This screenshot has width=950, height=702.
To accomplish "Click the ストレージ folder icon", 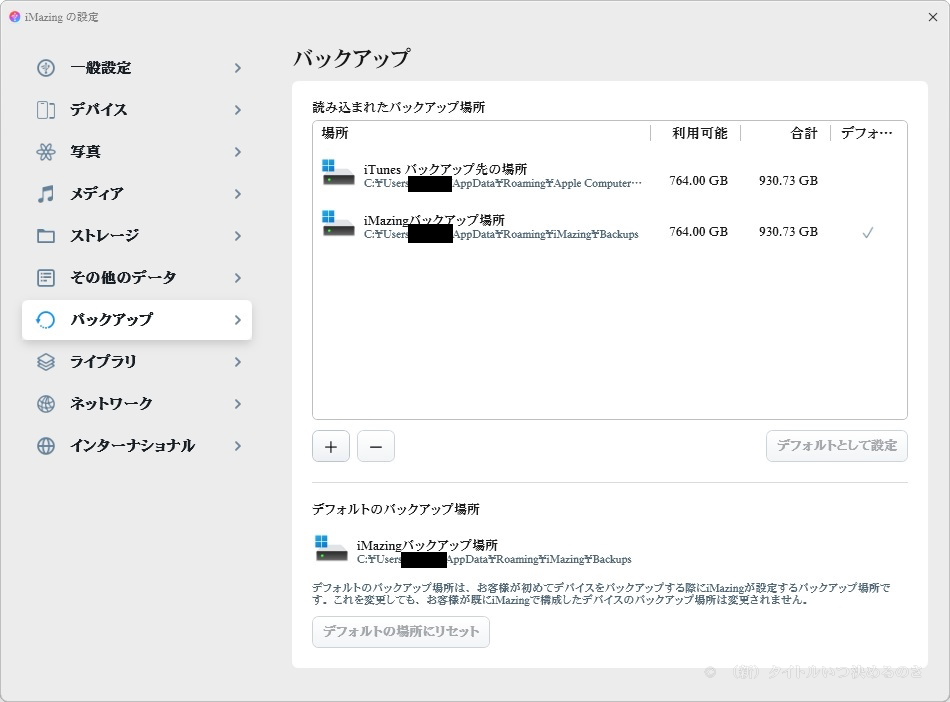I will click(x=46, y=236).
